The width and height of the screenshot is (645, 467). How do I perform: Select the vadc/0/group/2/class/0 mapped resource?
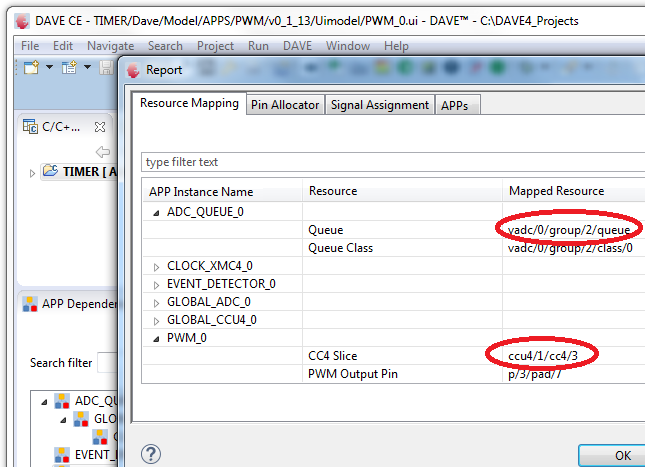570,248
